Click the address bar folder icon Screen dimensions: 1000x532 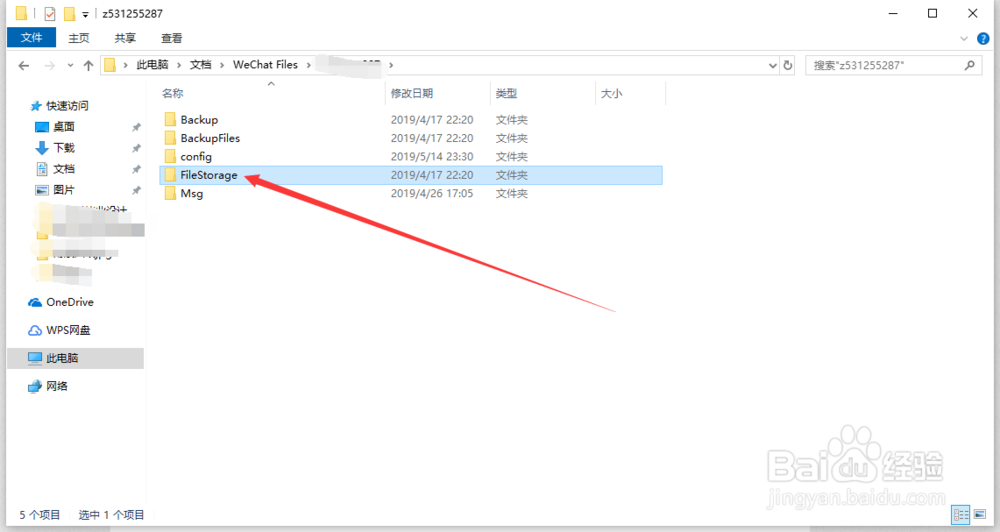pyautogui.click(x=110, y=65)
